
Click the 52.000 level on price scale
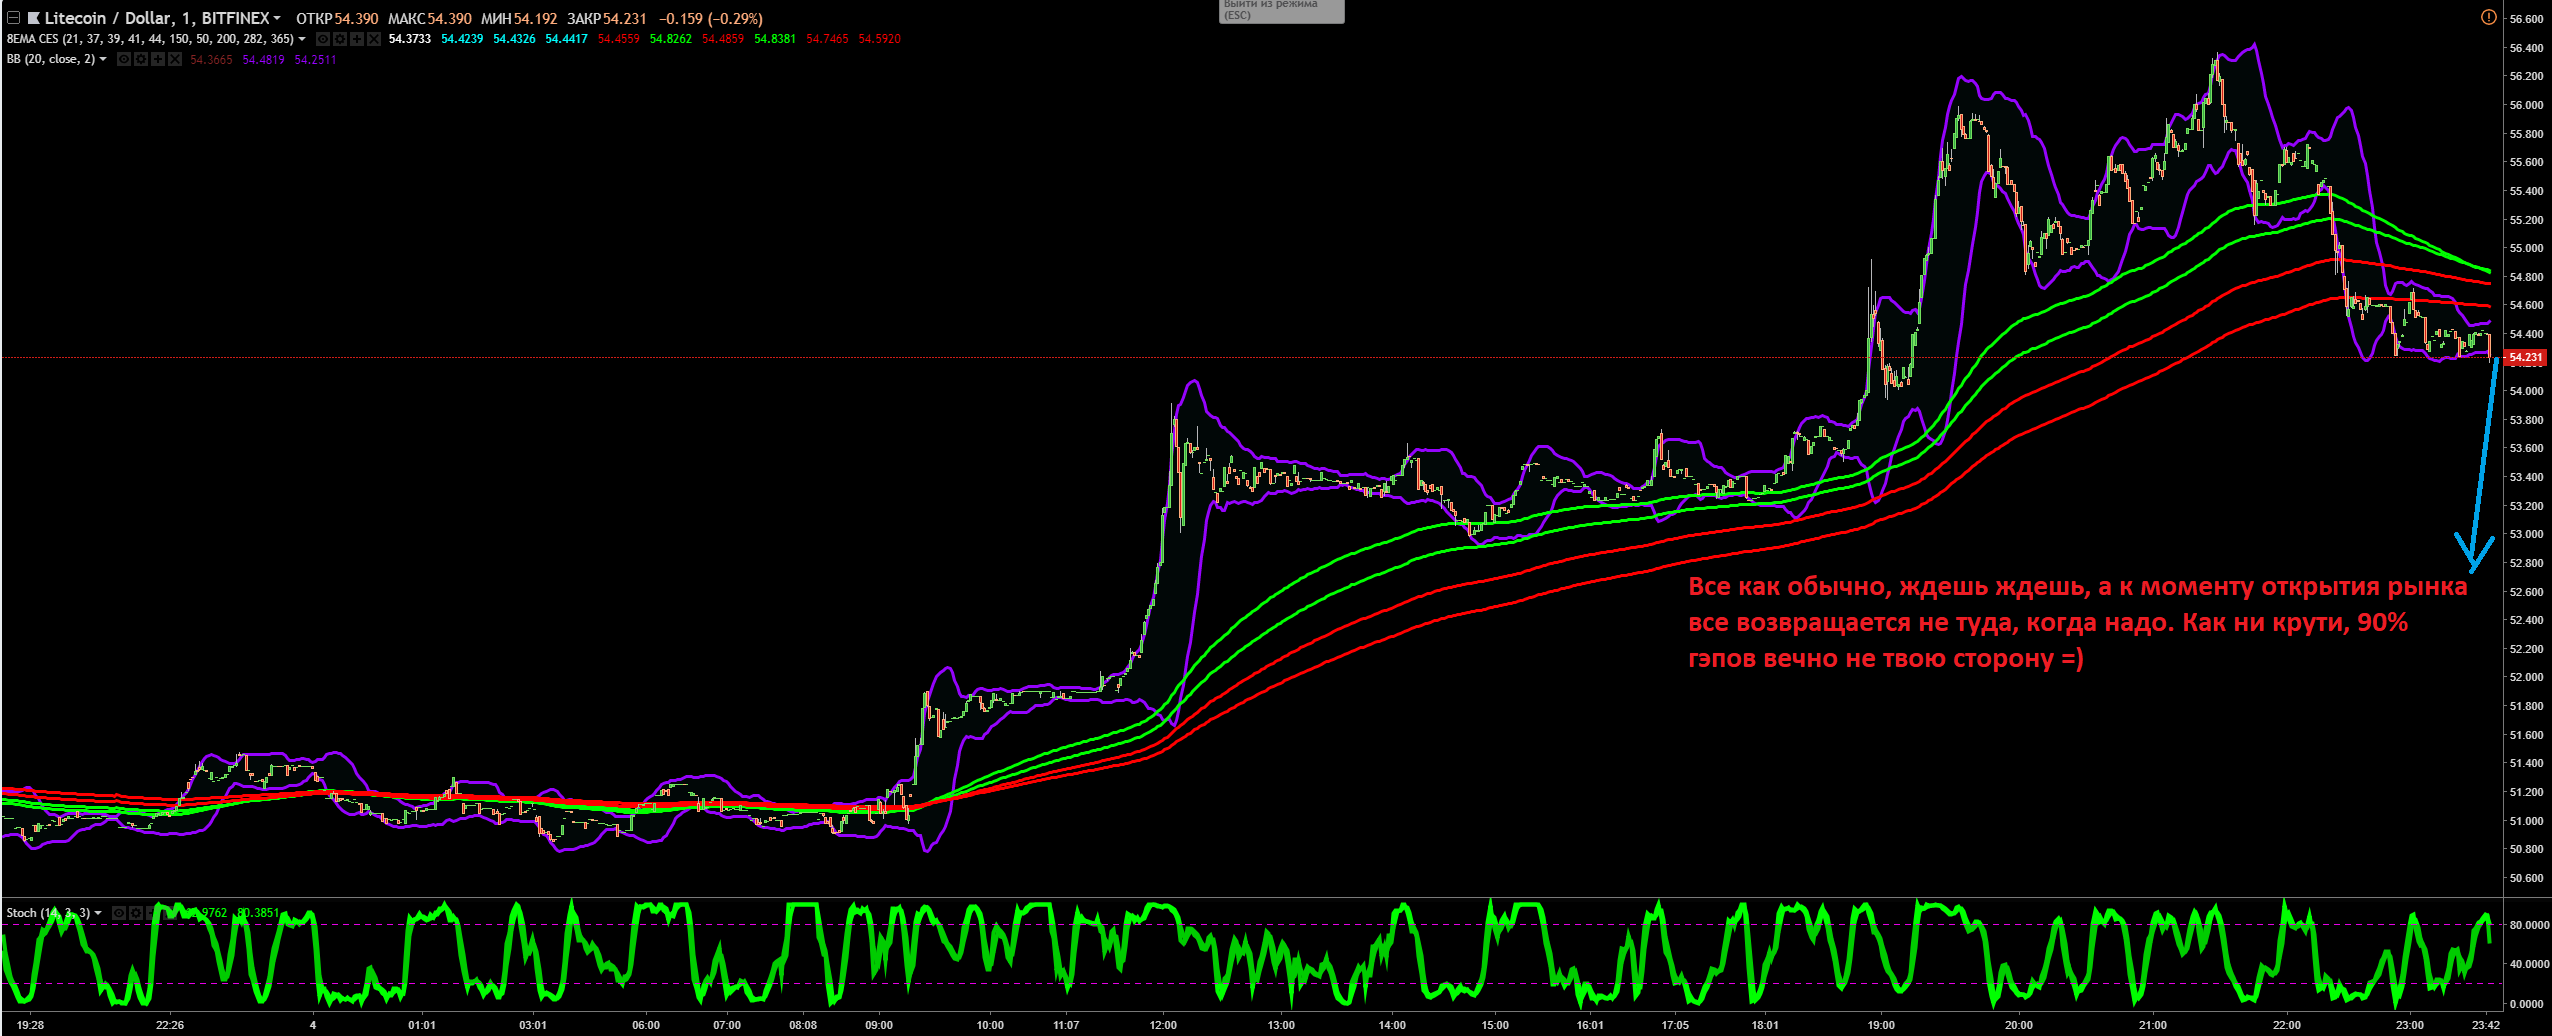pos(2527,677)
